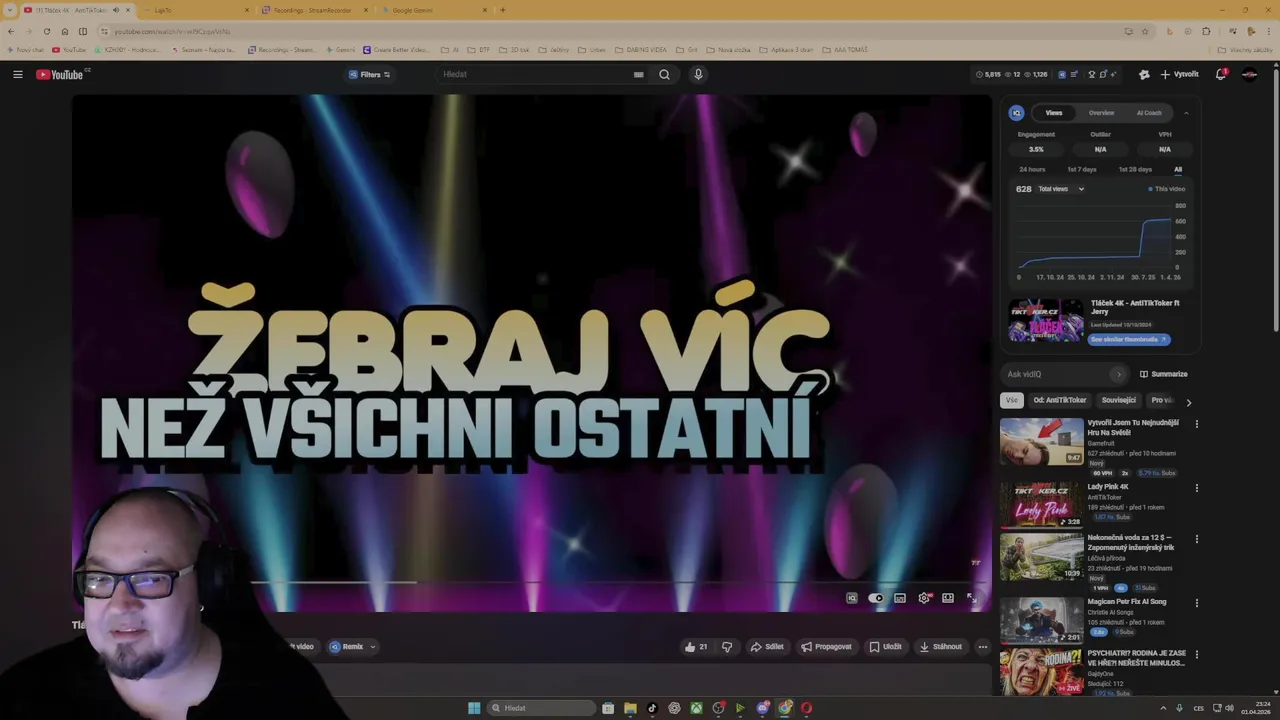Select the 1st 7 days range
The image size is (1280, 720).
pos(1081,169)
